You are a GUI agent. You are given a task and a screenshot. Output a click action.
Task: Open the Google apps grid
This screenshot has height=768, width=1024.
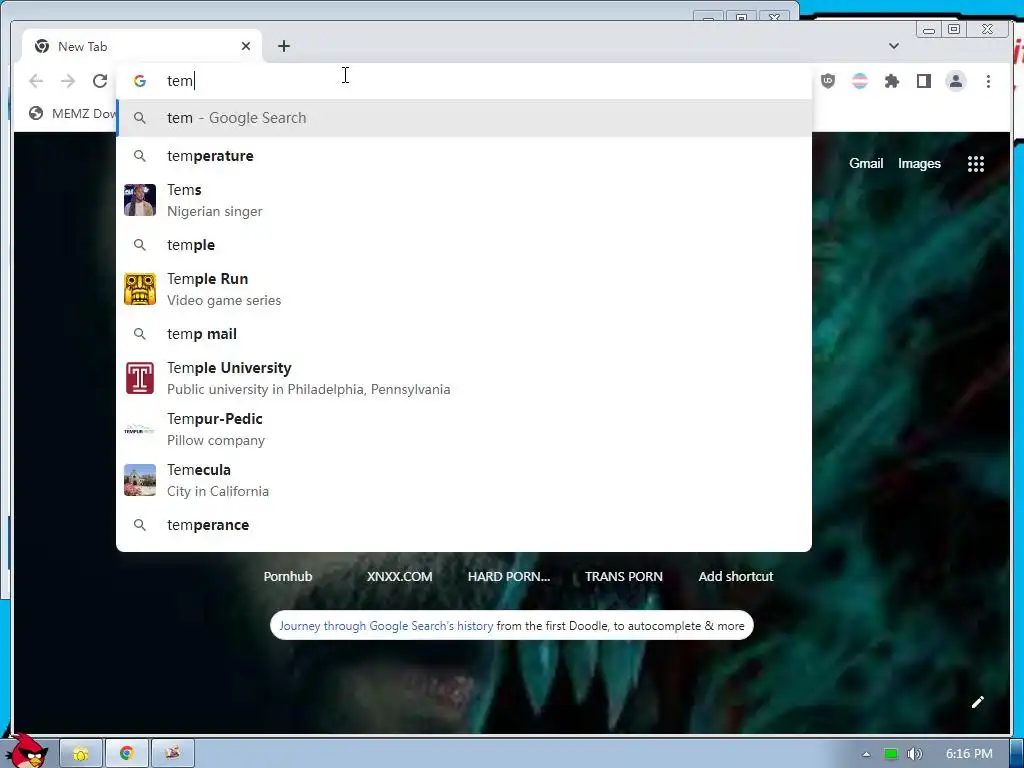click(976, 164)
